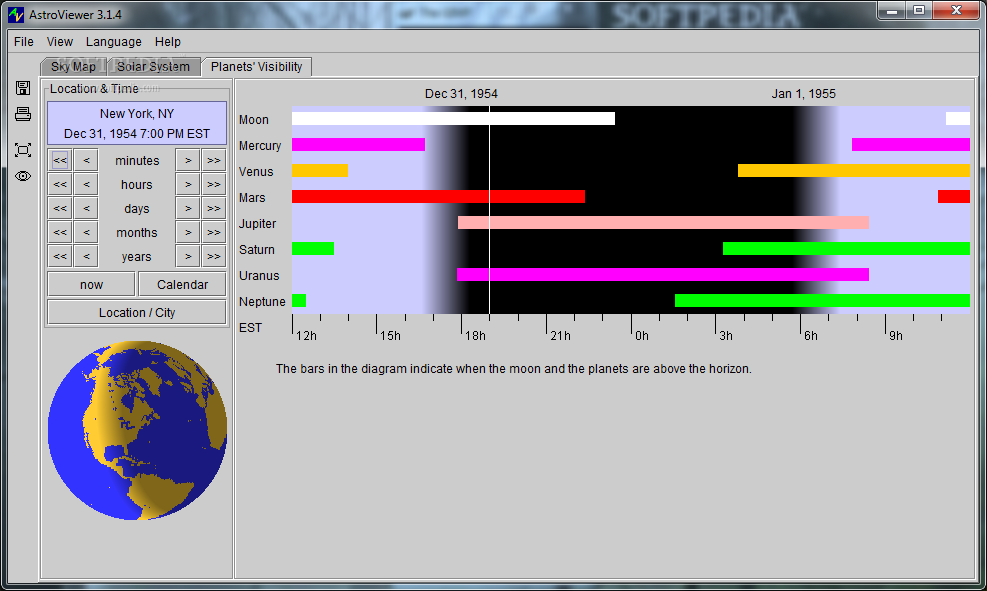The image size is (987, 591).
Task: Click the long green Saturn bar on Jan 1
Action: [x=847, y=249]
